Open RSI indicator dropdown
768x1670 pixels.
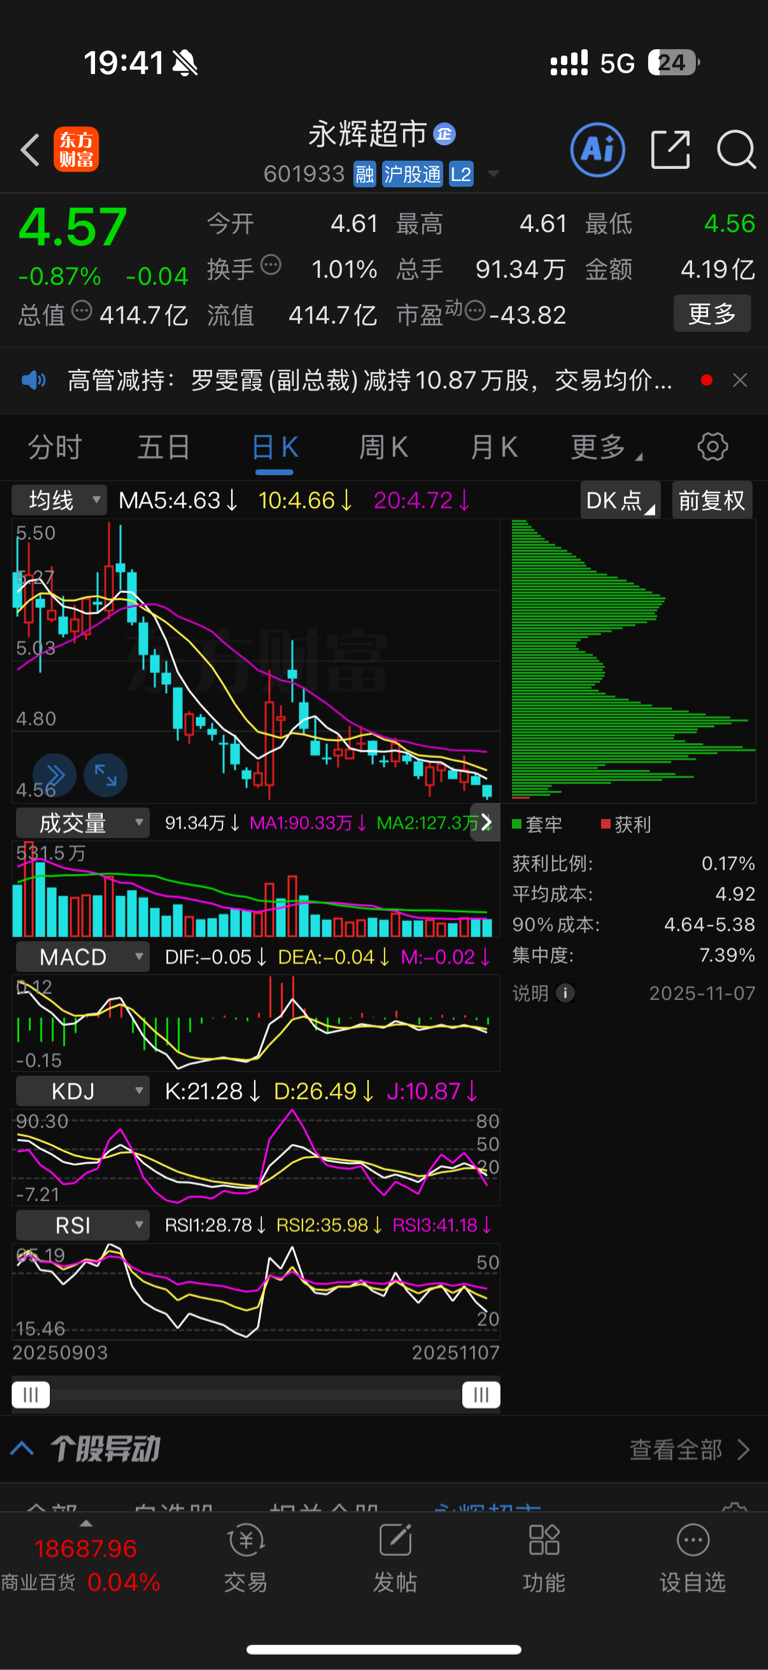[82, 1225]
